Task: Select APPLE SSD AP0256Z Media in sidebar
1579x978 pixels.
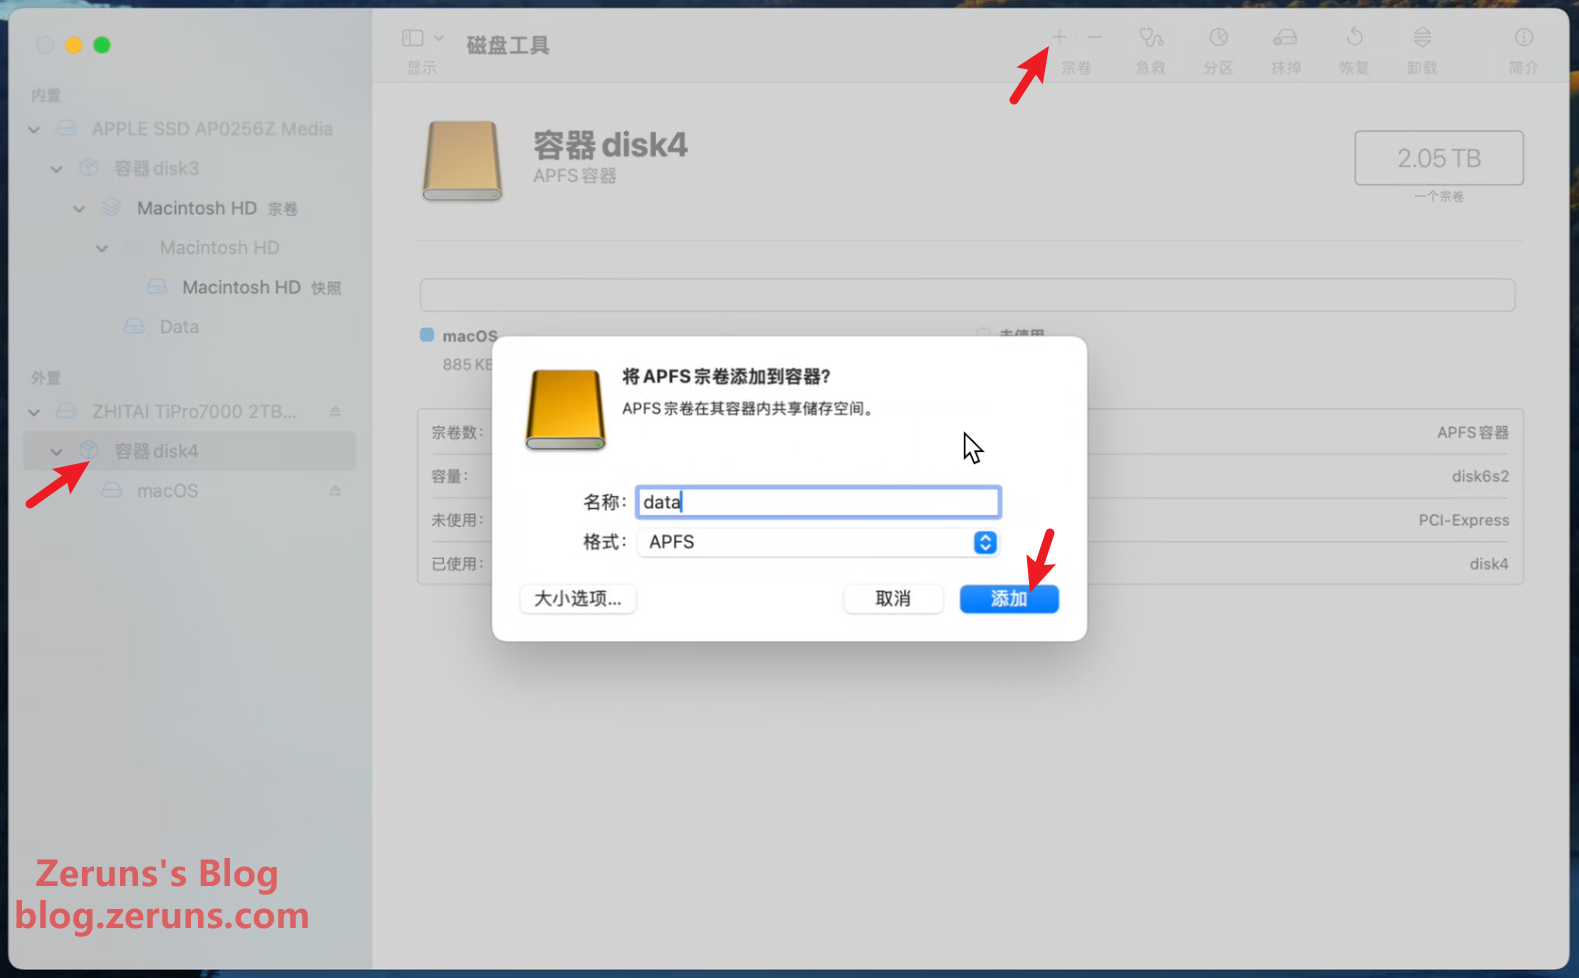Action: [212, 129]
